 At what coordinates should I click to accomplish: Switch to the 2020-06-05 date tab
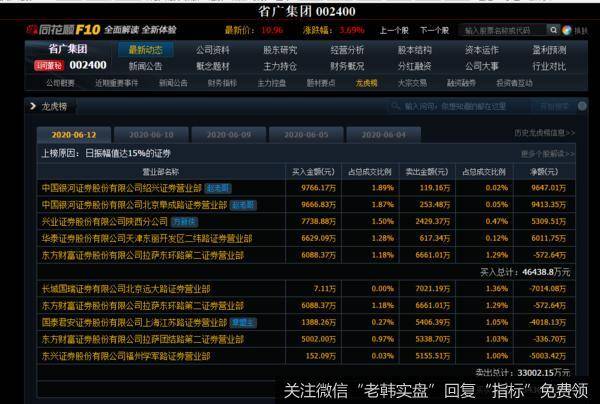[x=306, y=135]
